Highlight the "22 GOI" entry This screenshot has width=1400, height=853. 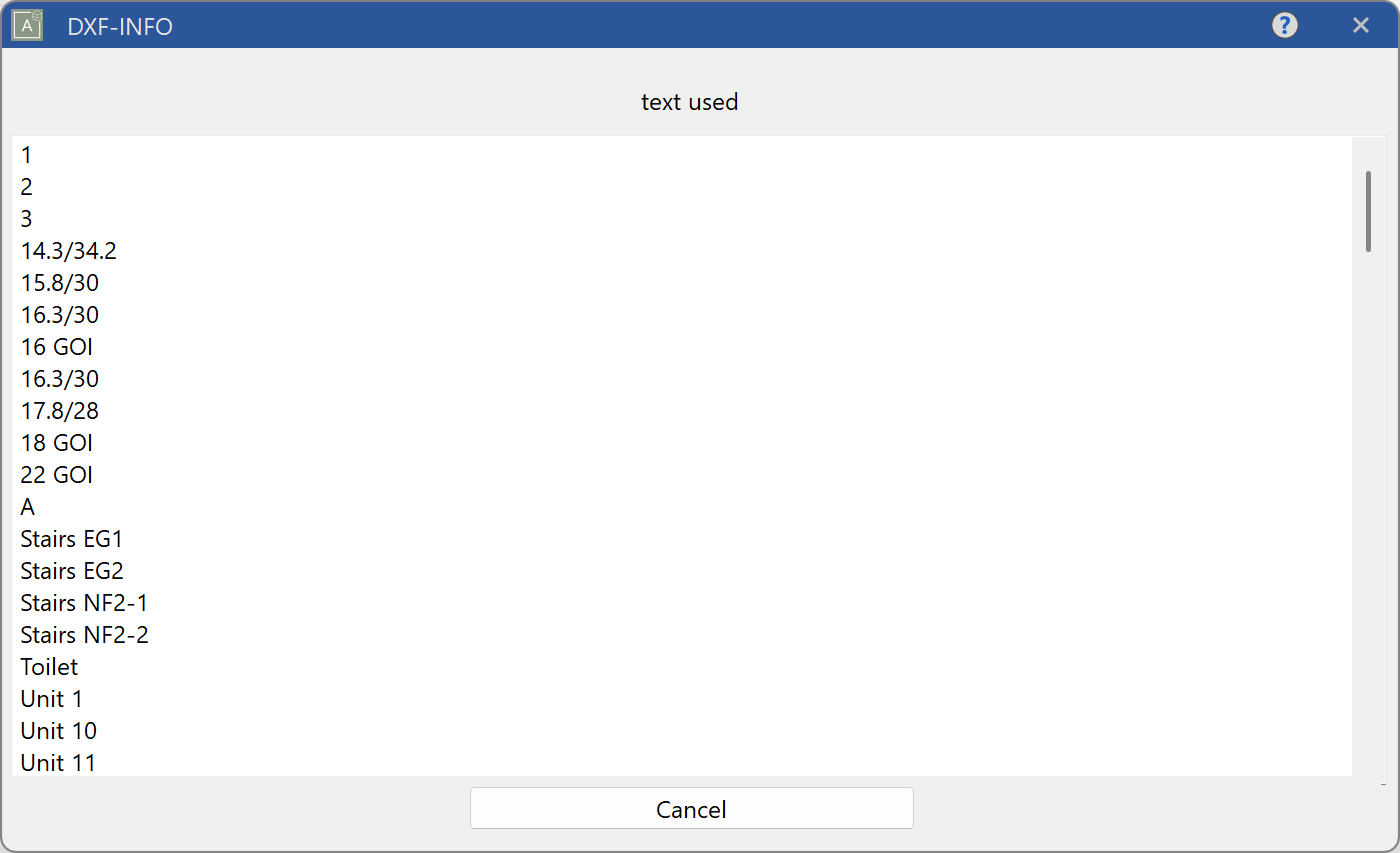(x=57, y=475)
